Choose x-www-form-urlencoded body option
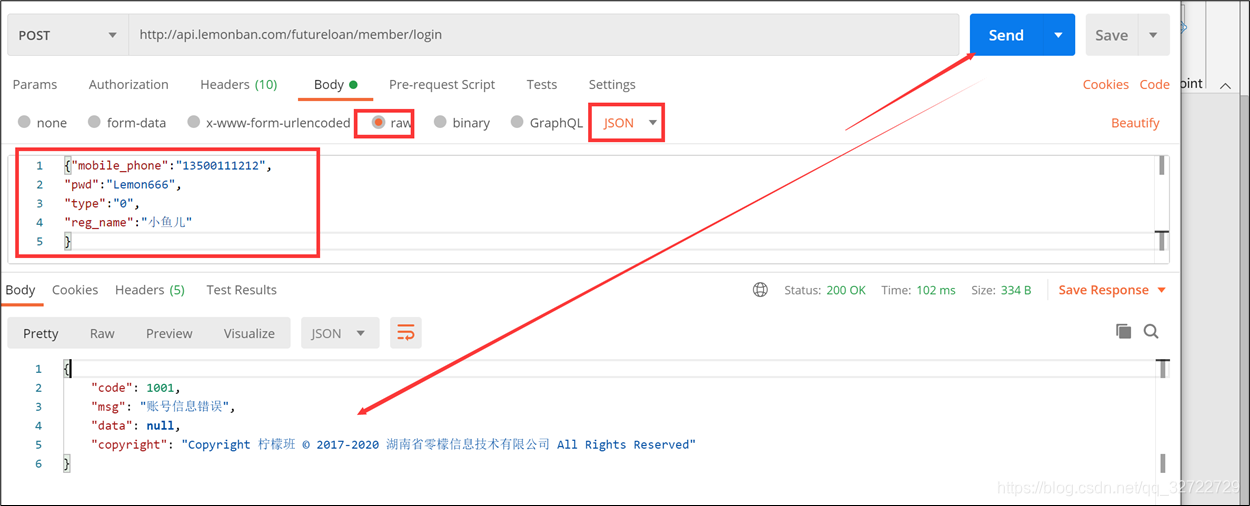Screen dimensions: 1250x506 coord(193,122)
